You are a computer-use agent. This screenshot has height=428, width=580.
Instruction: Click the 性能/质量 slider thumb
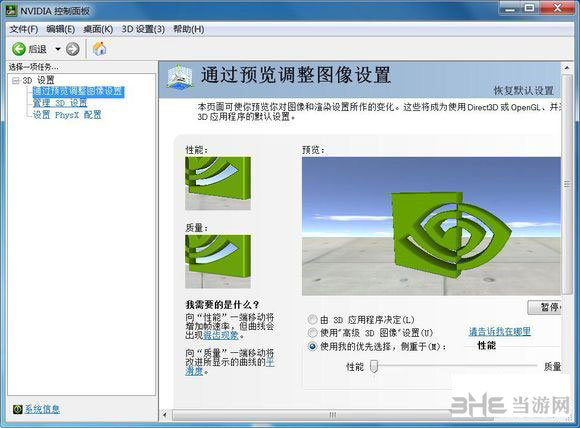click(374, 366)
